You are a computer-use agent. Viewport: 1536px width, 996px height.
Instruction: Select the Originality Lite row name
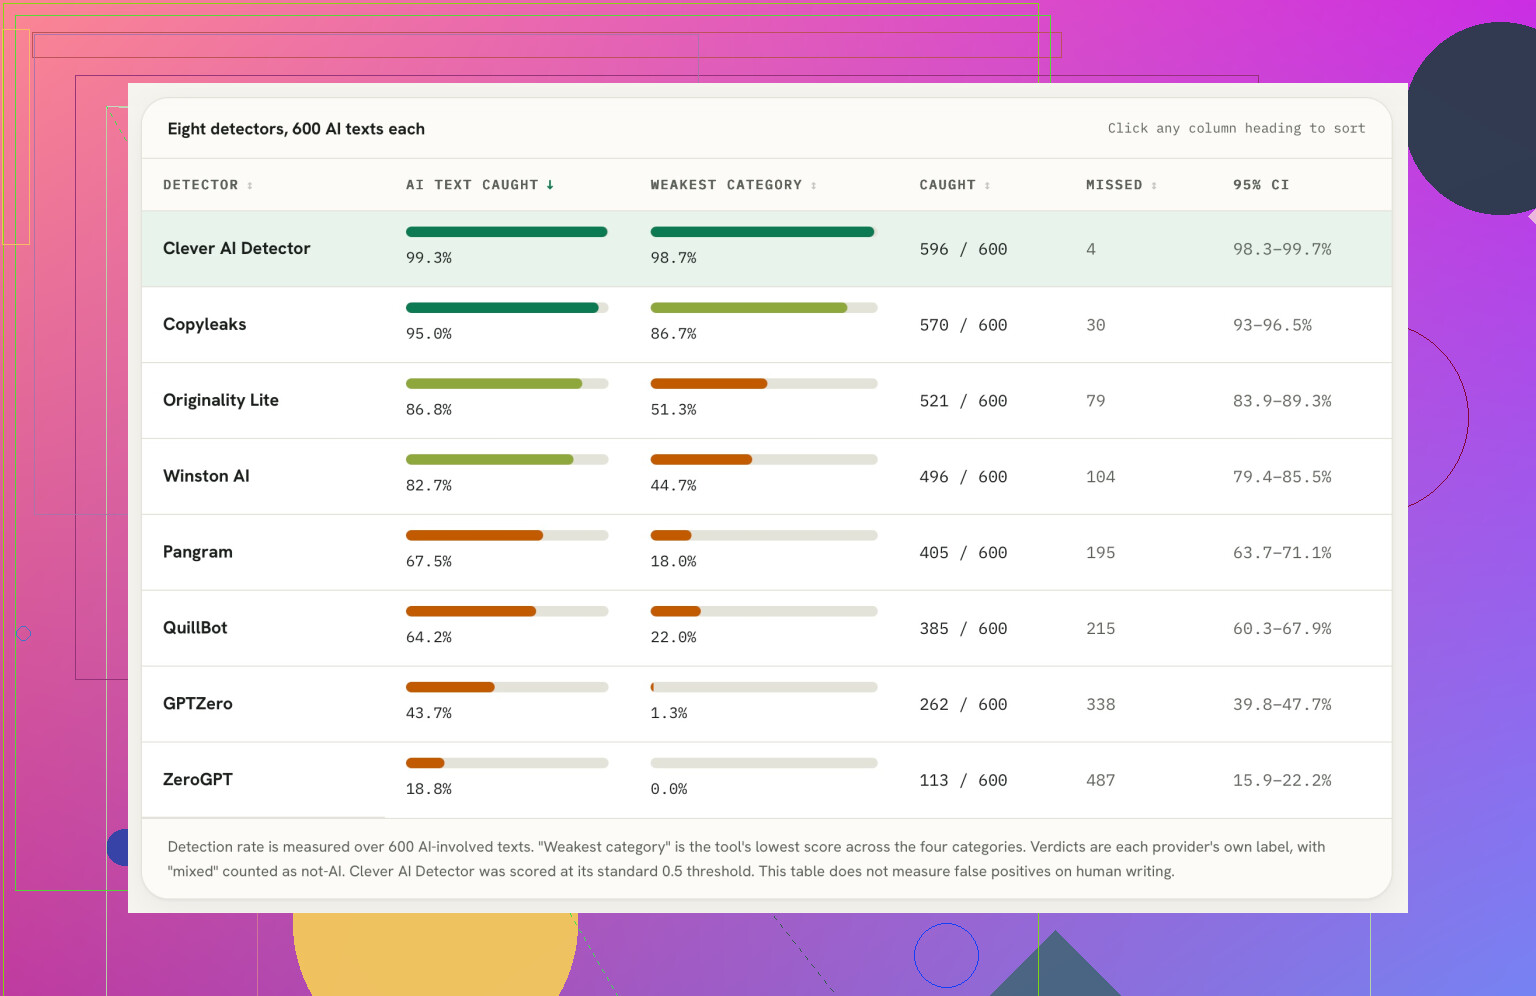click(221, 400)
